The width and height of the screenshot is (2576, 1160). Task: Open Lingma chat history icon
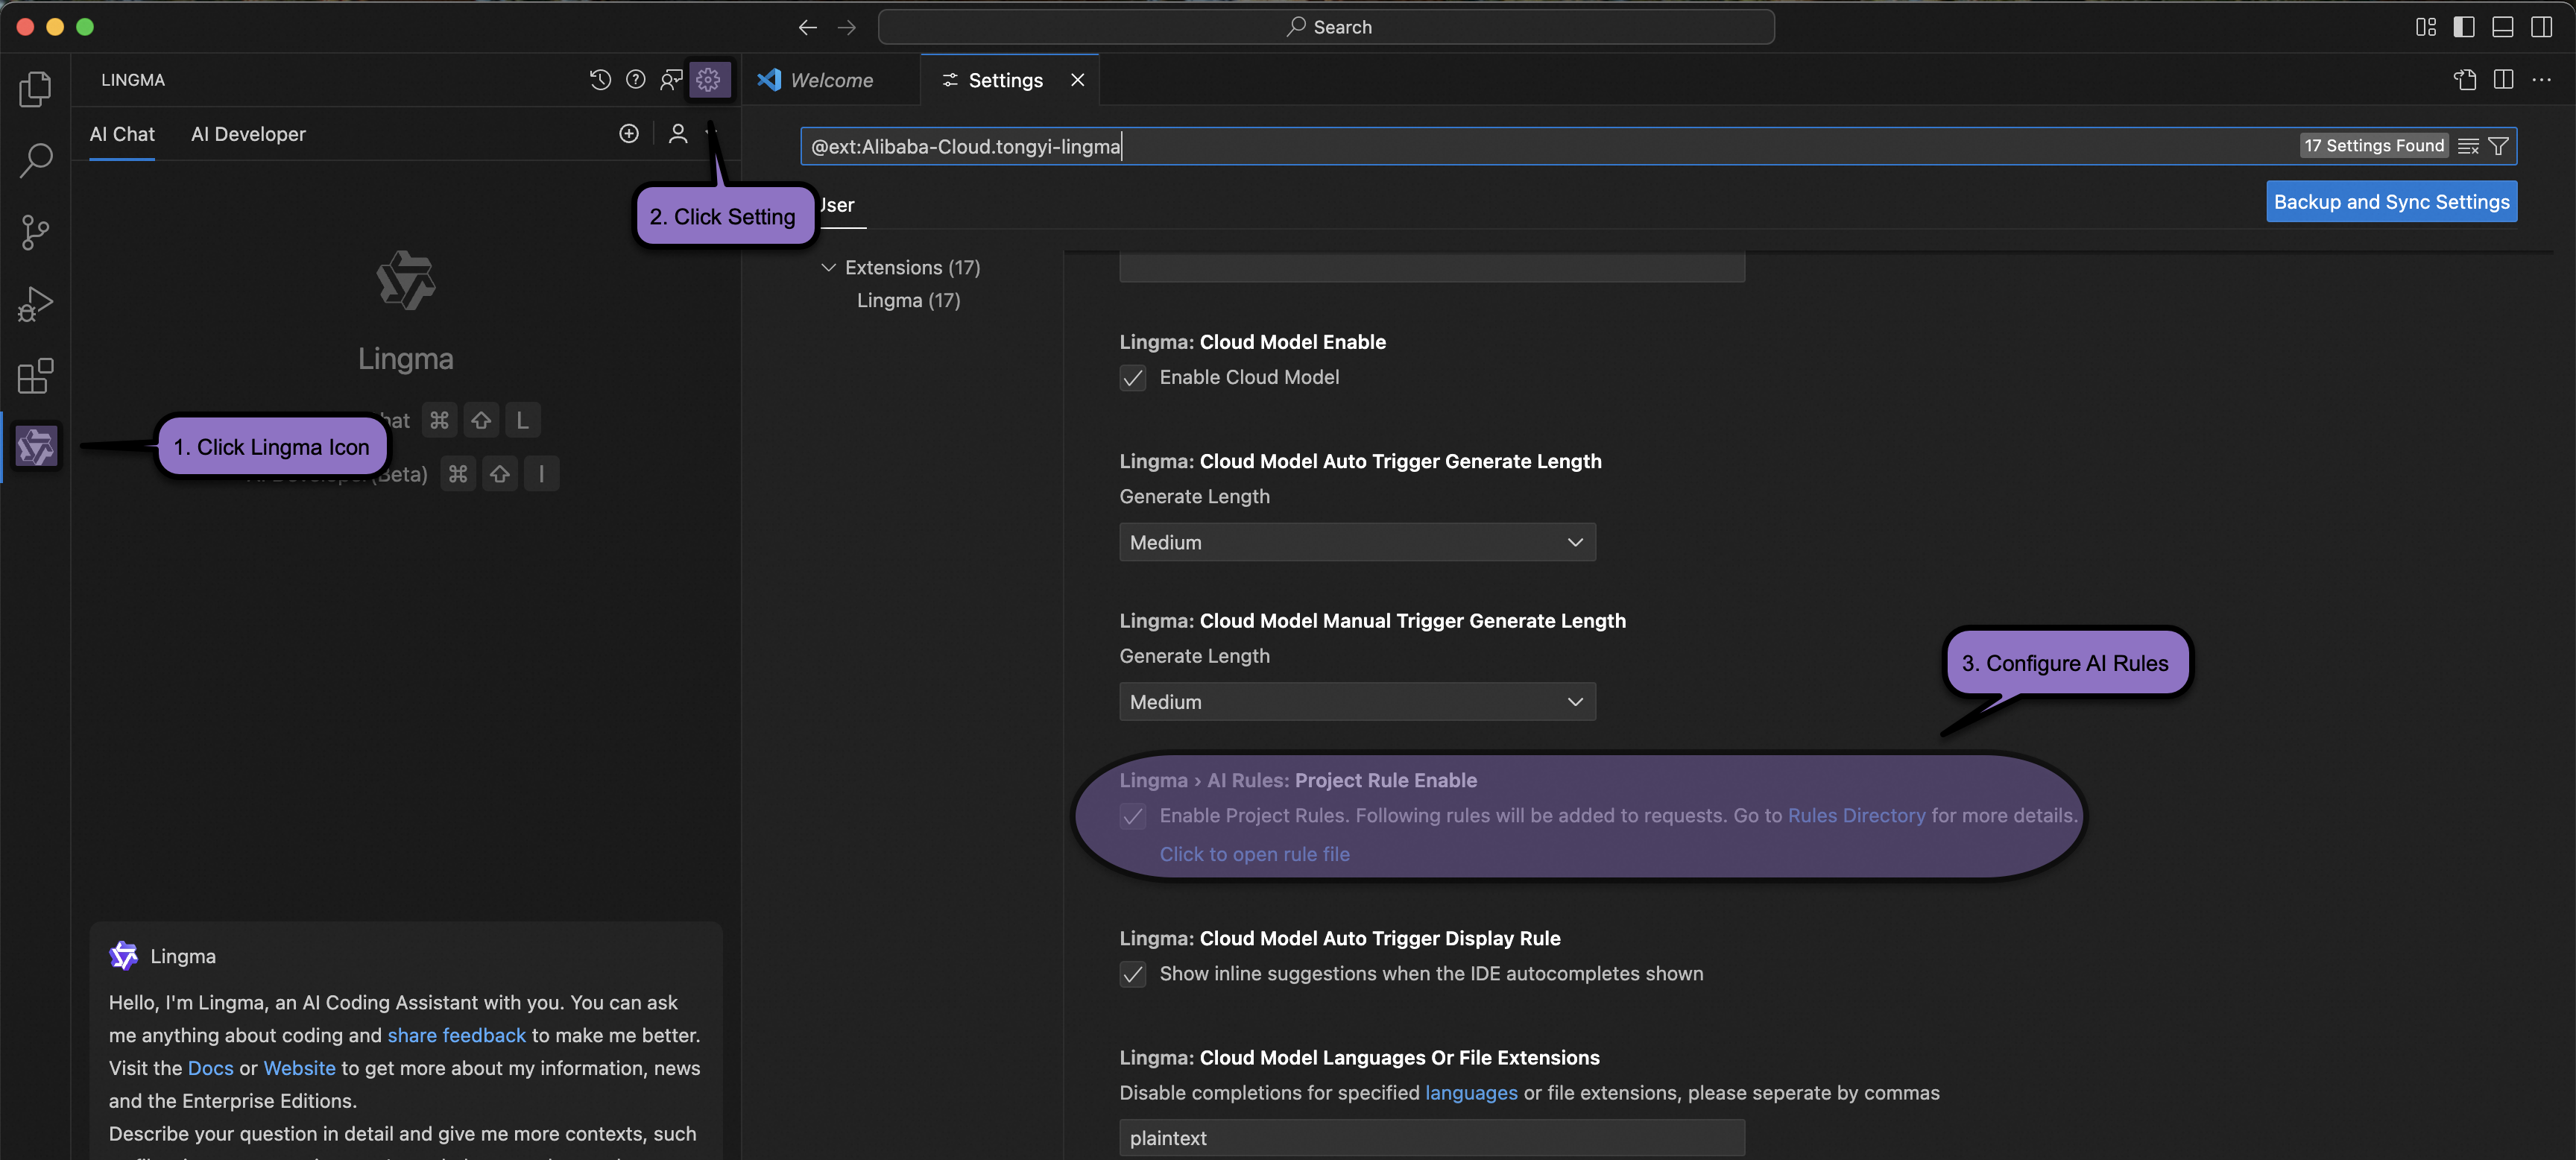[600, 80]
